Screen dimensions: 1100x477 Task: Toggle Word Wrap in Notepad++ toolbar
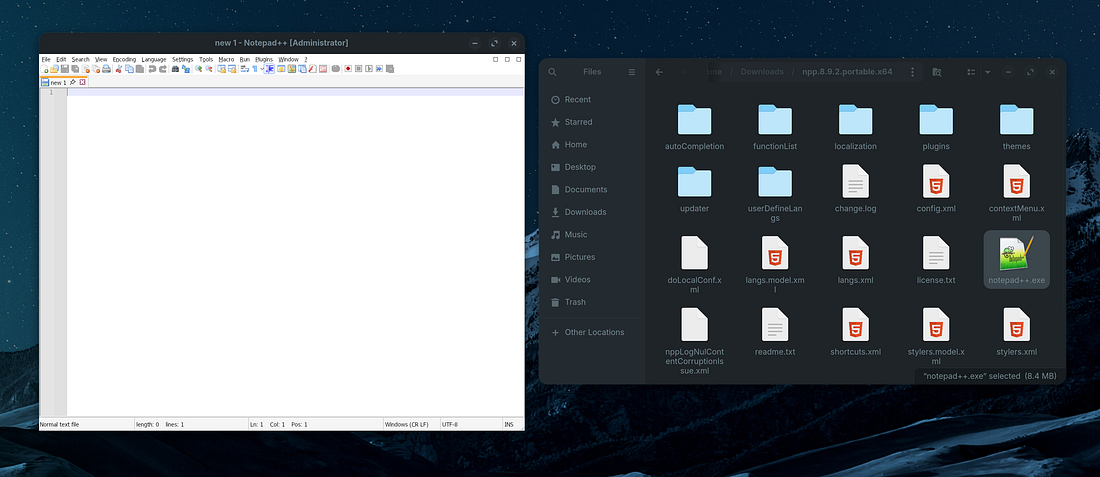click(x=244, y=69)
